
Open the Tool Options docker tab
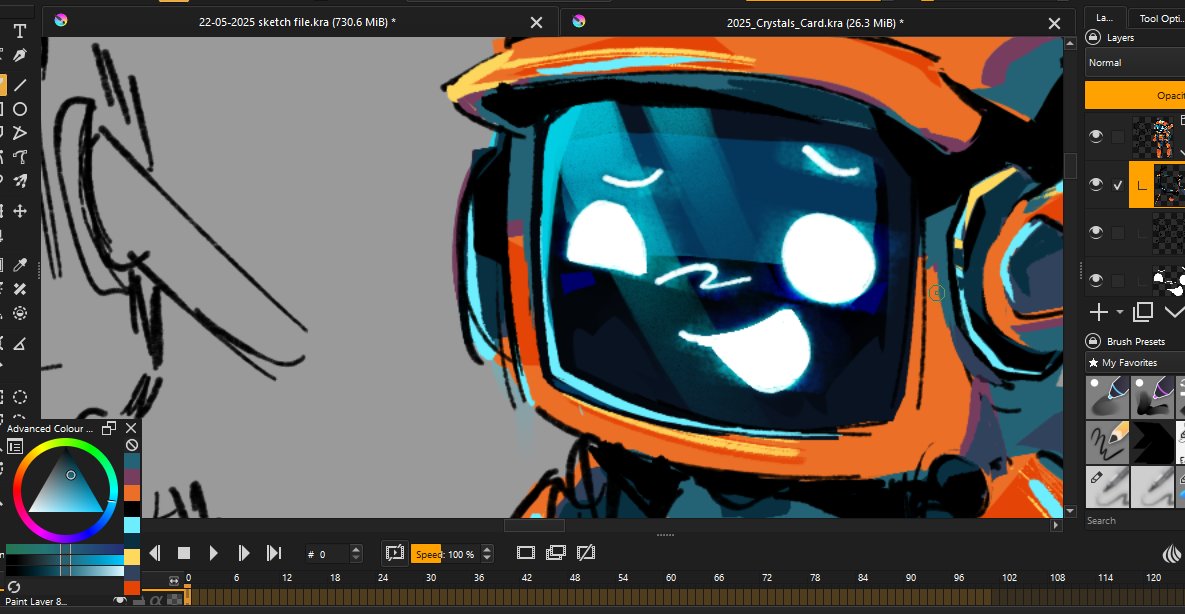pyautogui.click(x=1160, y=17)
